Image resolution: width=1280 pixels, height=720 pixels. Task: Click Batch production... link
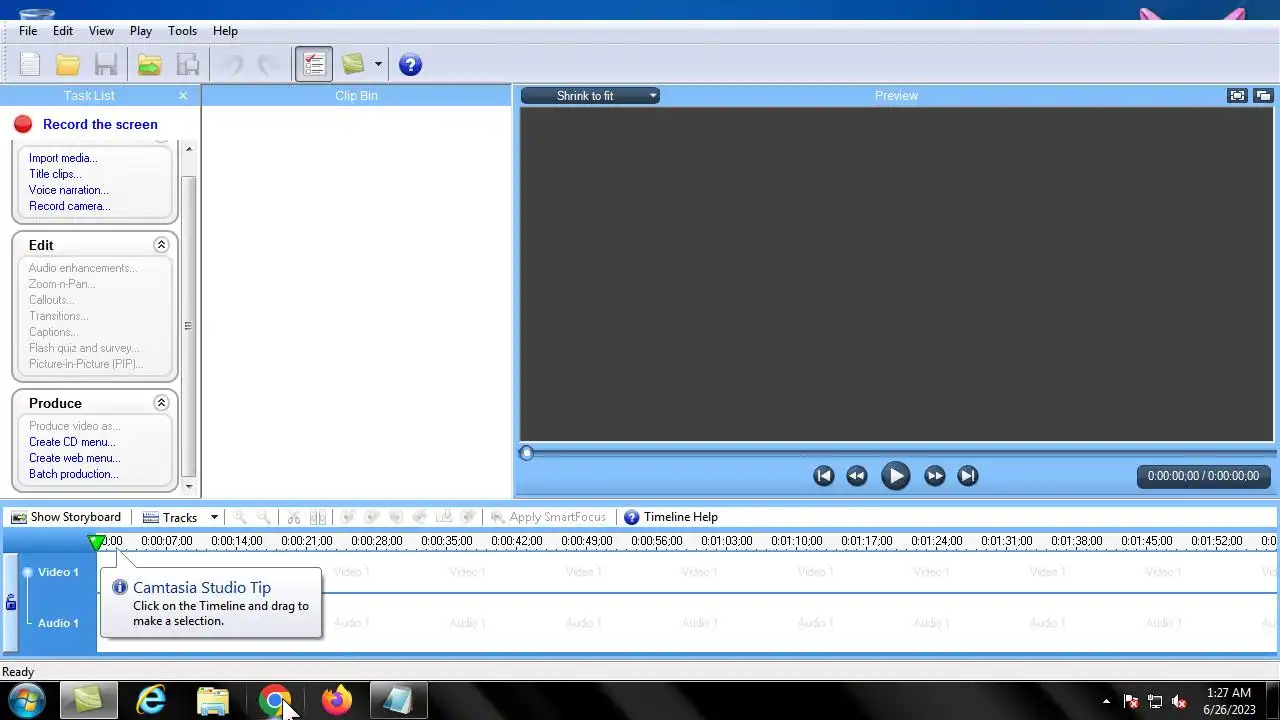[74, 474]
